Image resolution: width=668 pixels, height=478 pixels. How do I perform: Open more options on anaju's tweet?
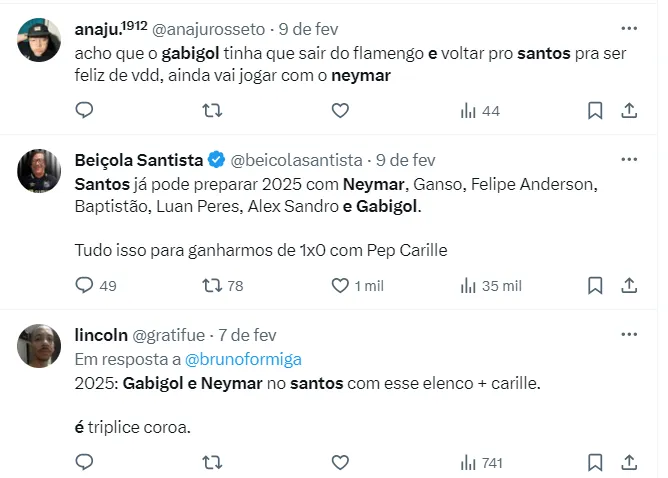tap(629, 28)
